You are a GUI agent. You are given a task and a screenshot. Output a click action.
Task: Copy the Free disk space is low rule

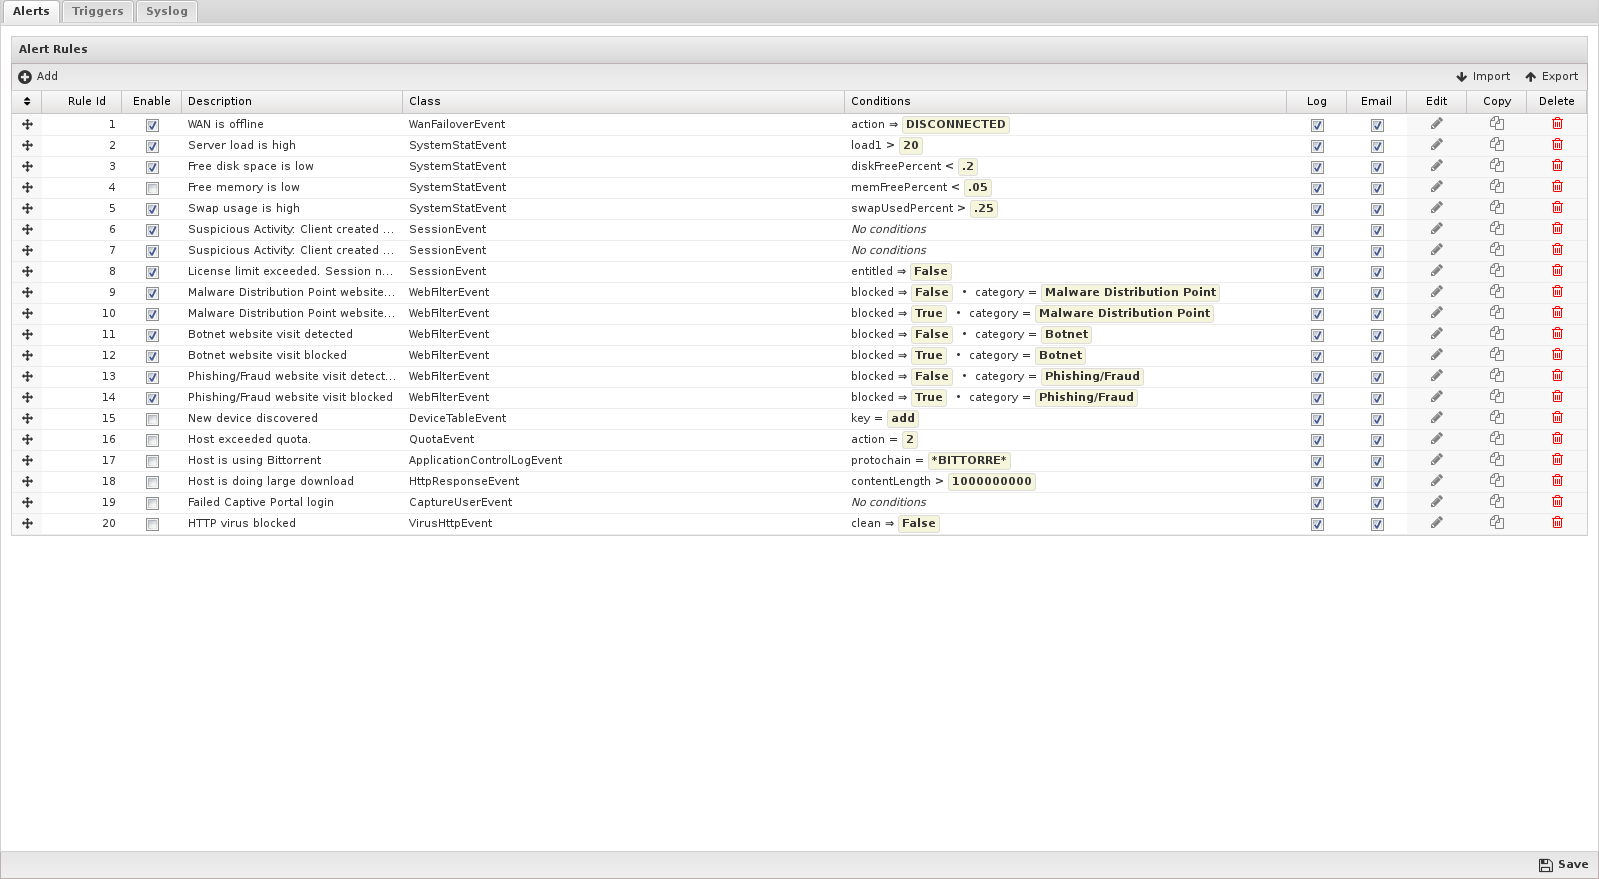[x=1497, y=166]
